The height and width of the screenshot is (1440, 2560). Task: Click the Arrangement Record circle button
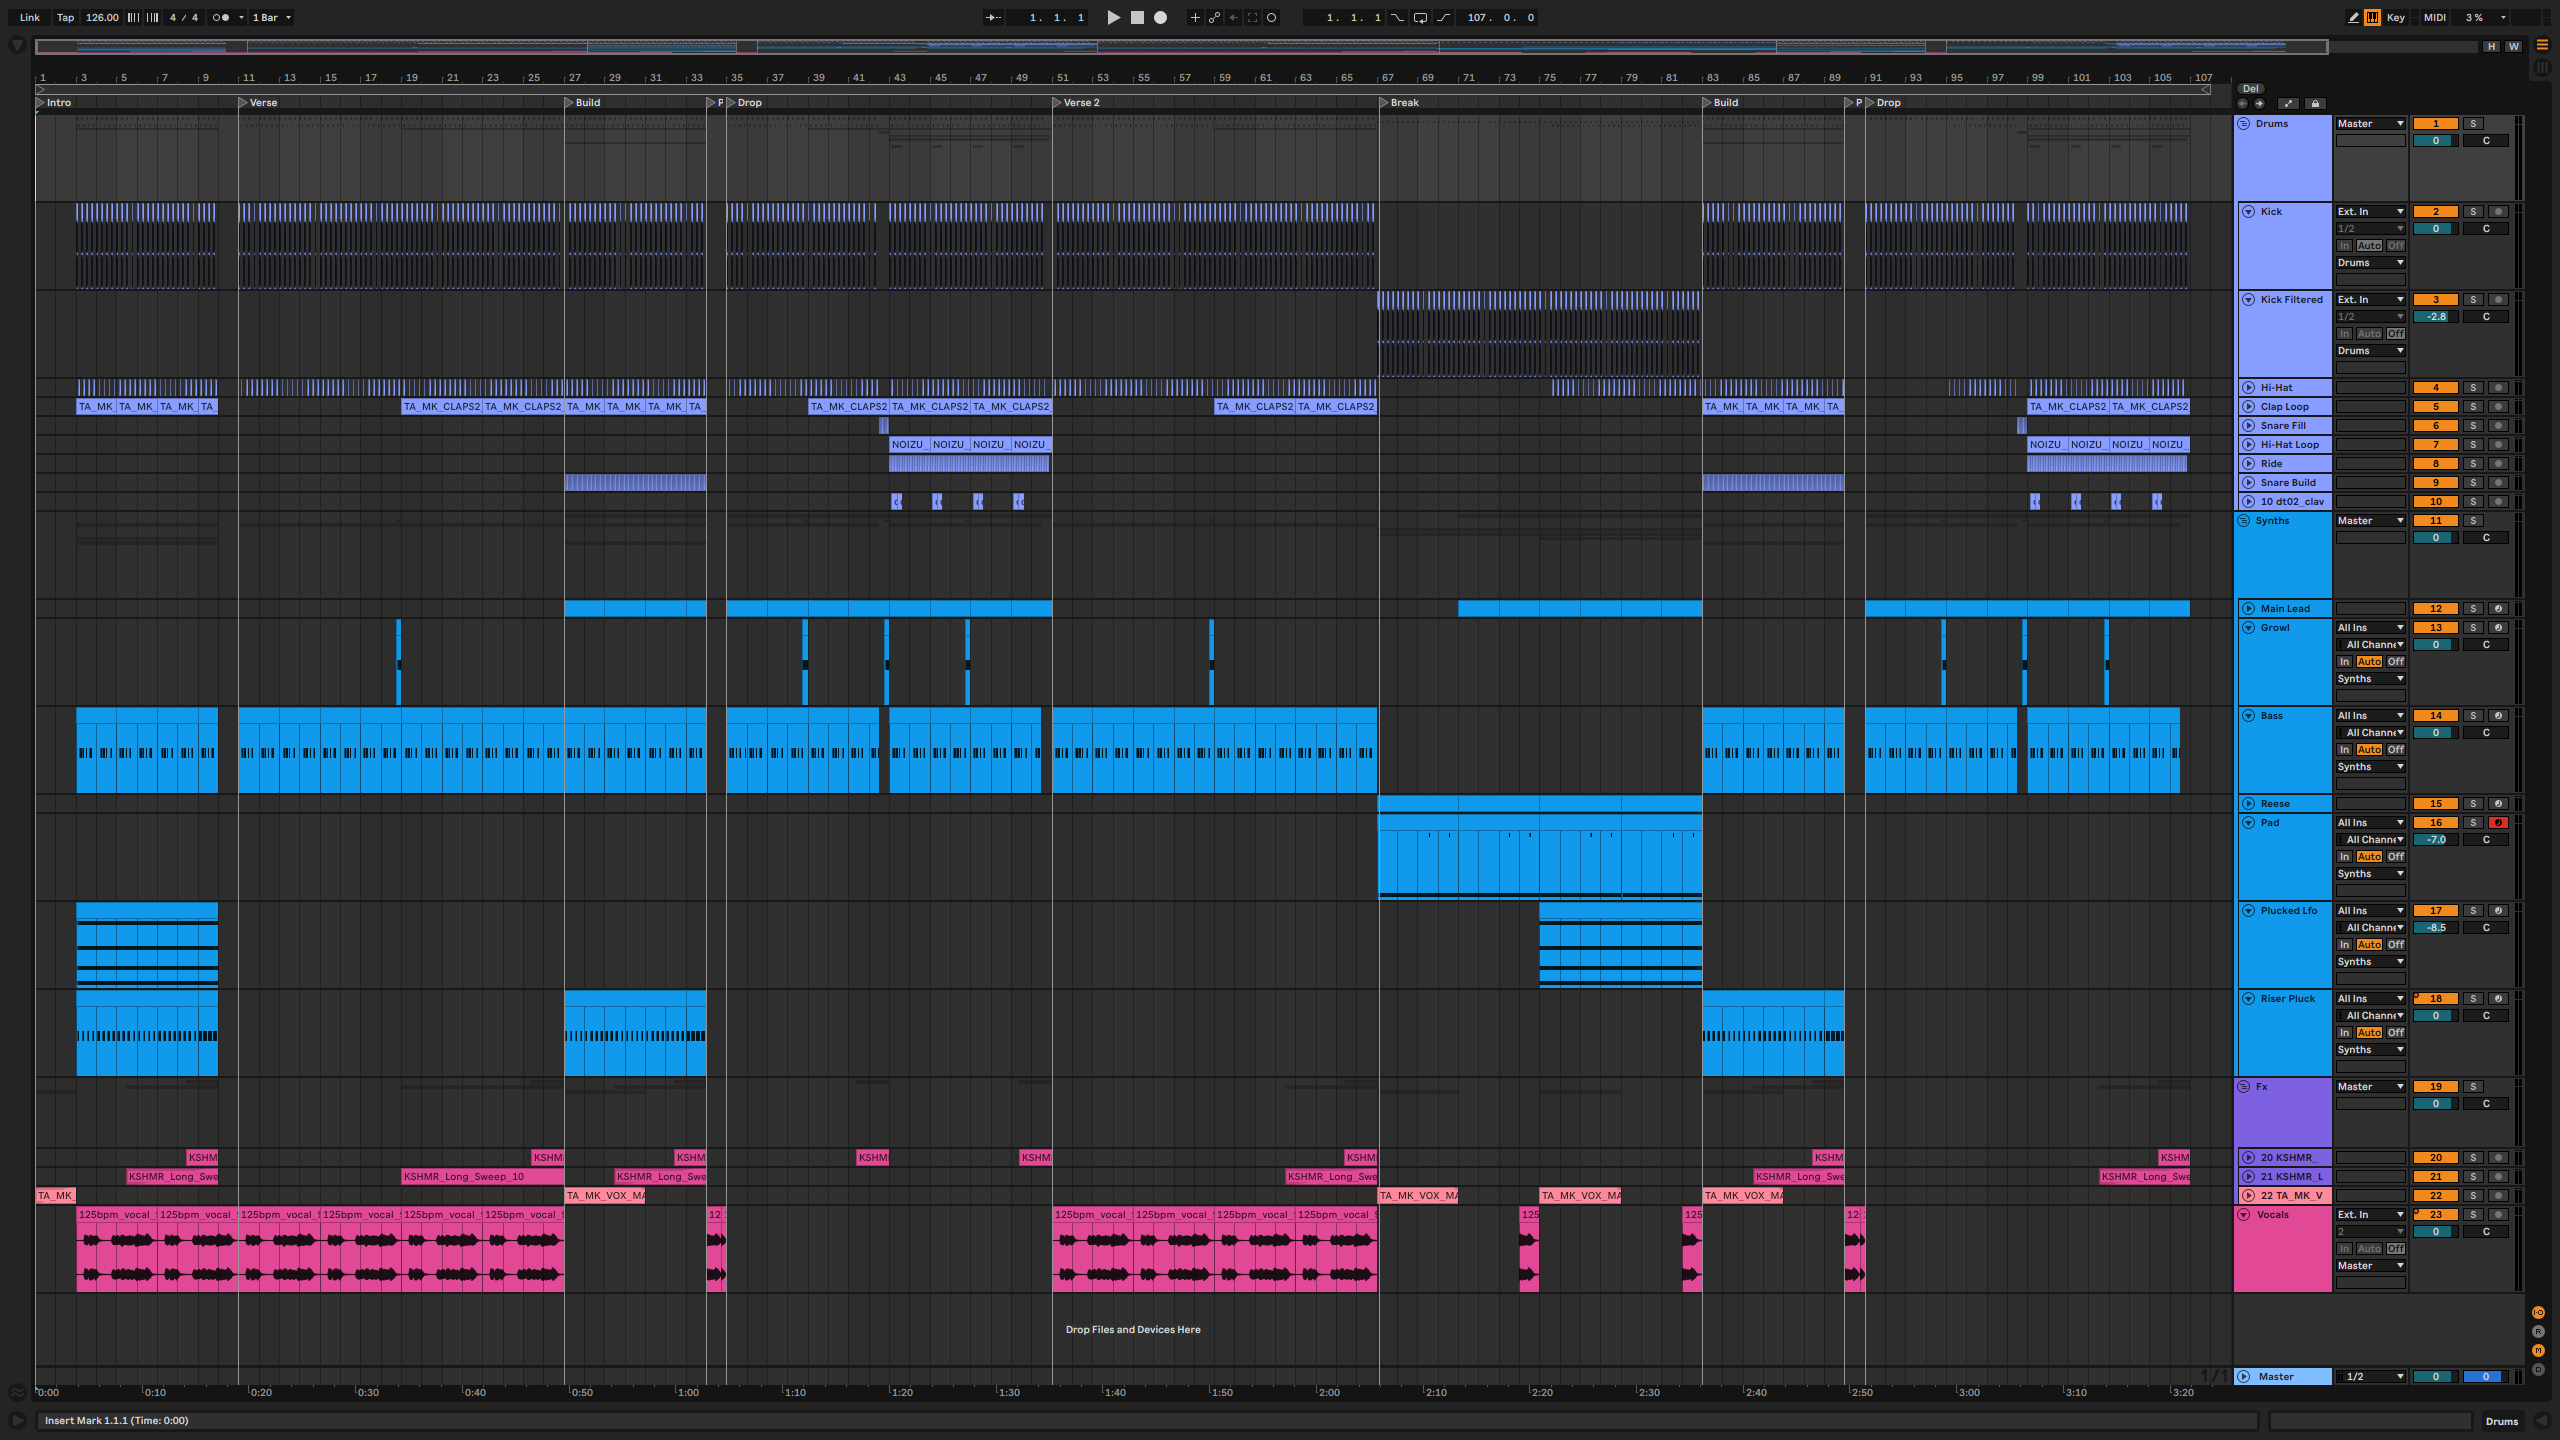pos(1160,17)
